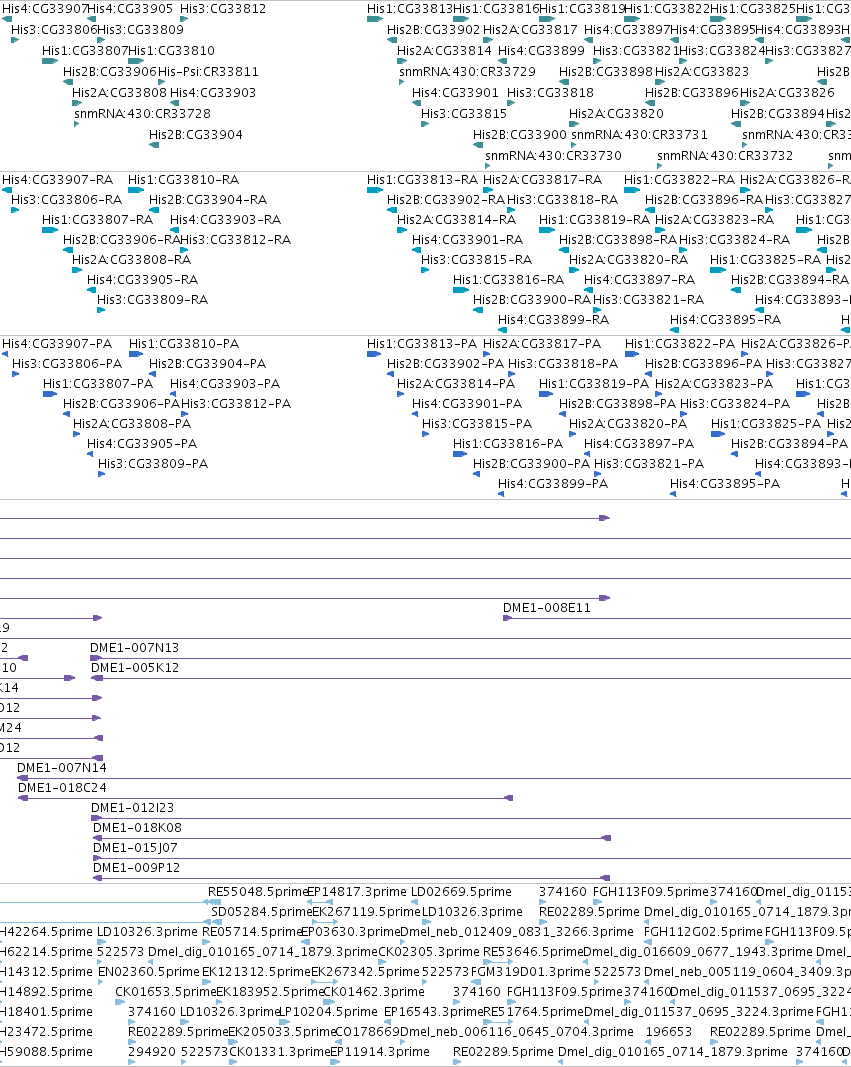Select EST EP14817.3prime

tap(356, 892)
